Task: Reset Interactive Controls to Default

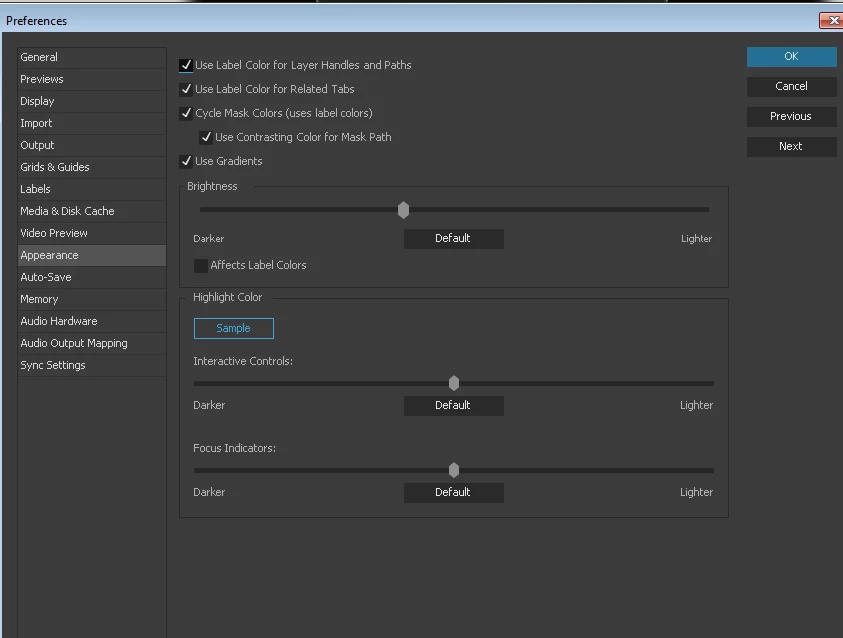Action: tap(454, 406)
